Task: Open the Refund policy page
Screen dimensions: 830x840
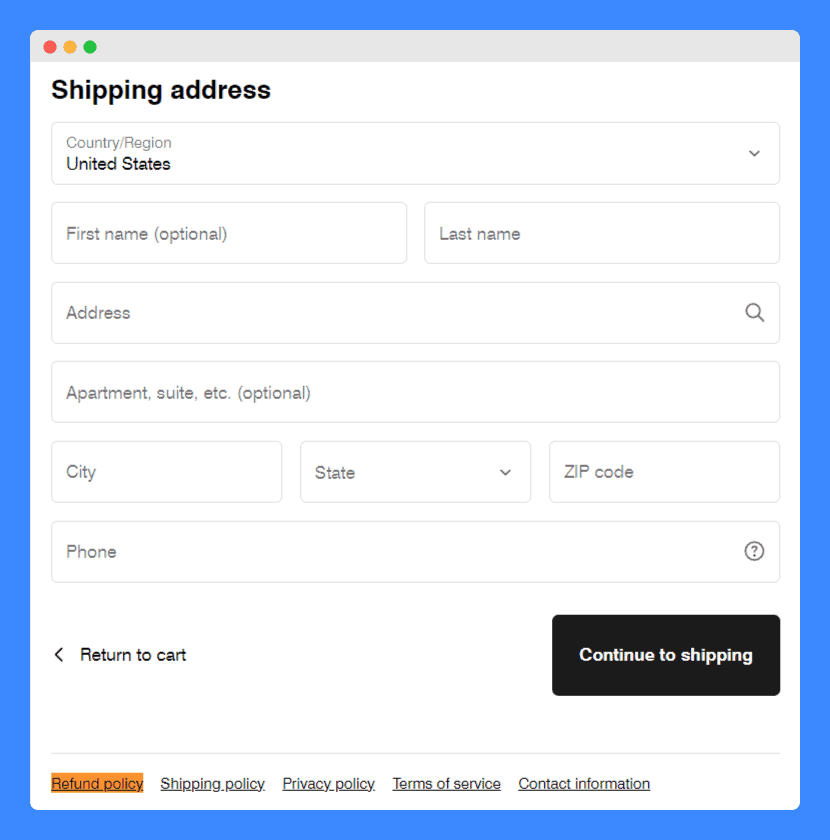Action: (97, 783)
